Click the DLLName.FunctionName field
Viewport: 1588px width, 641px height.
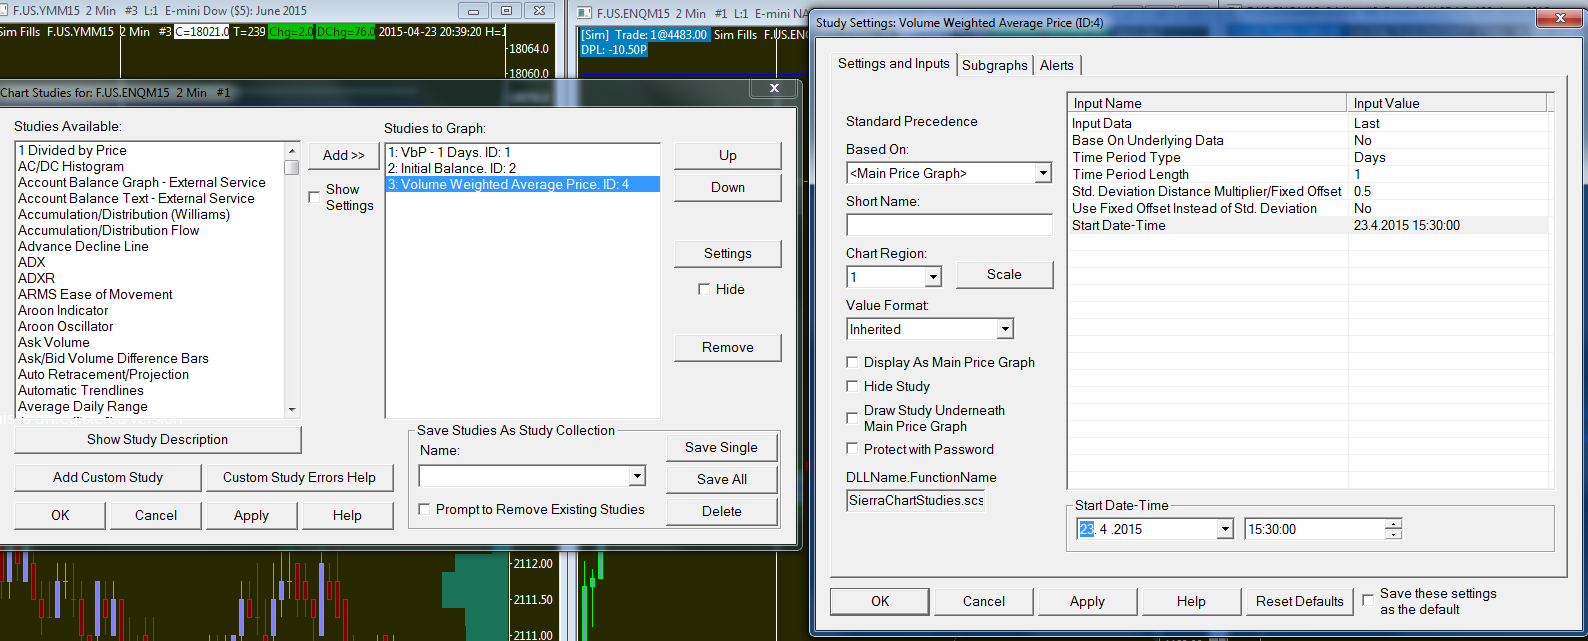coord(915,500)
